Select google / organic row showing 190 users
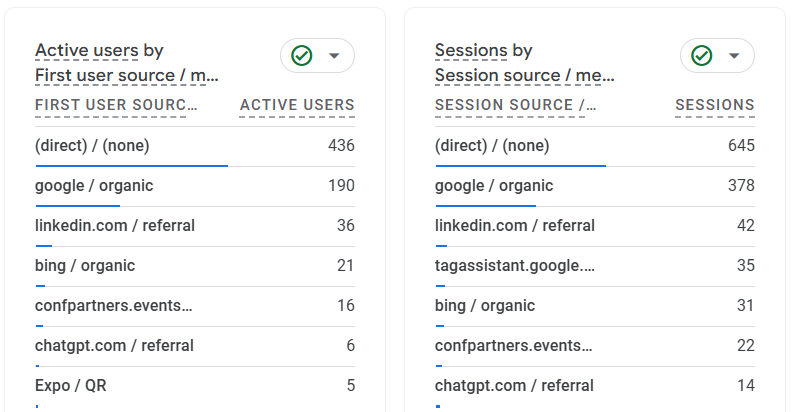This screenshot has width=792, height=412. coord(94,186)
